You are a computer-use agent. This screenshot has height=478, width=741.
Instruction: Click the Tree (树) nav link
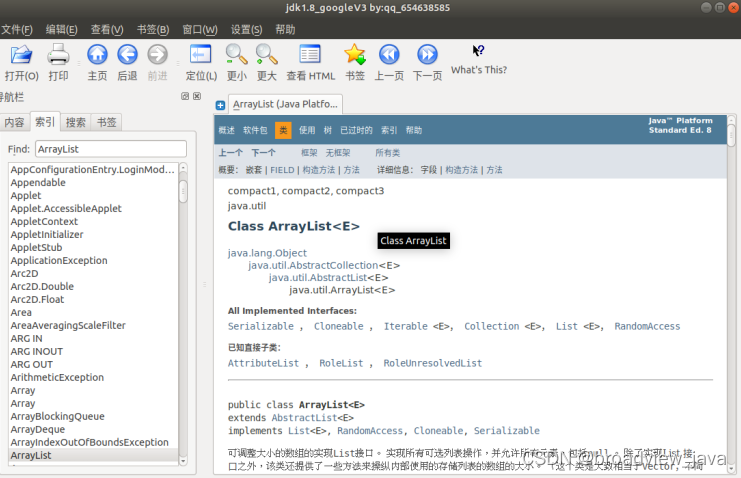click(x=327, y=130)
